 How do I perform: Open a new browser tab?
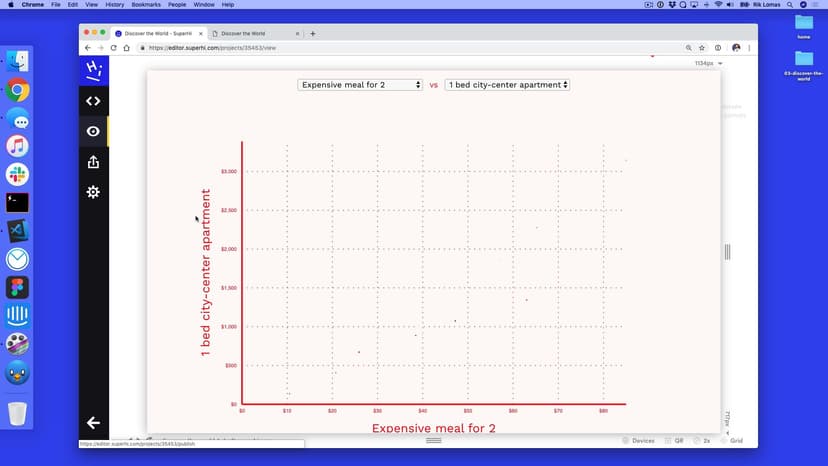313,33
